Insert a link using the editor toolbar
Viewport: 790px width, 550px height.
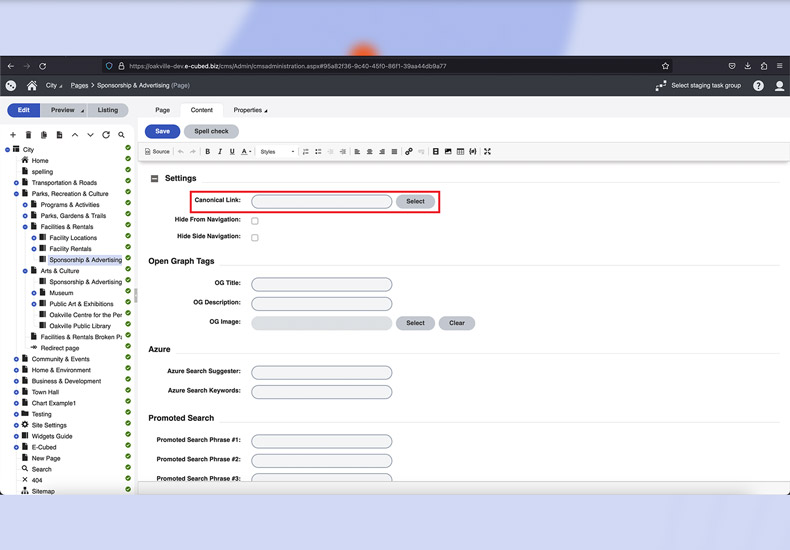[x=408, y=152]
